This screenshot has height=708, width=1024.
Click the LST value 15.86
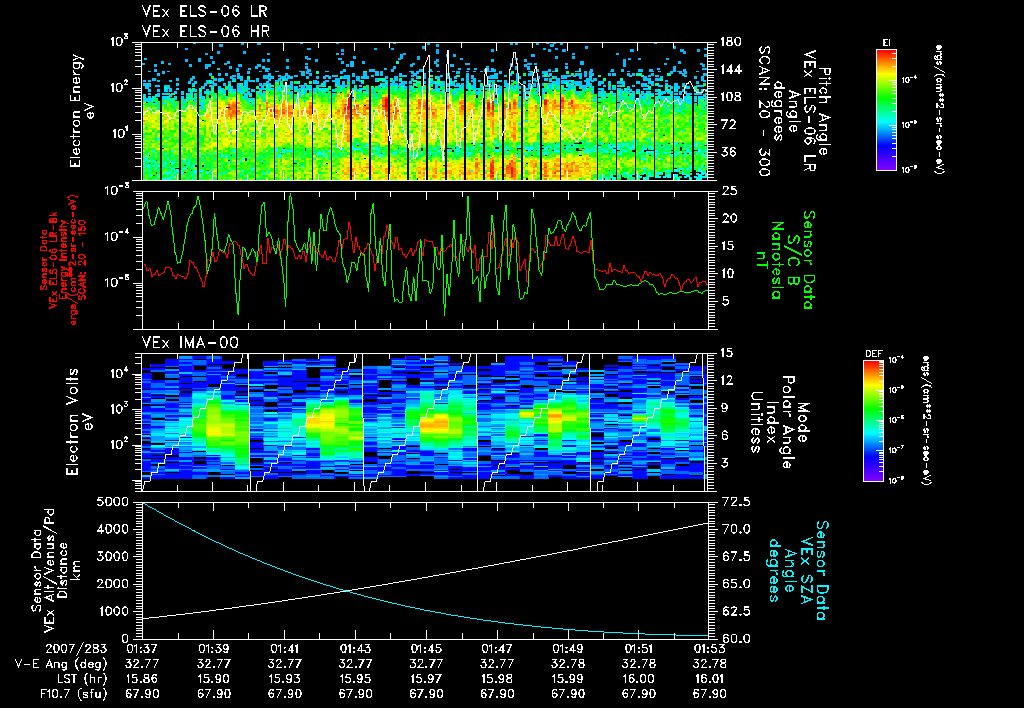coord(142,679)
